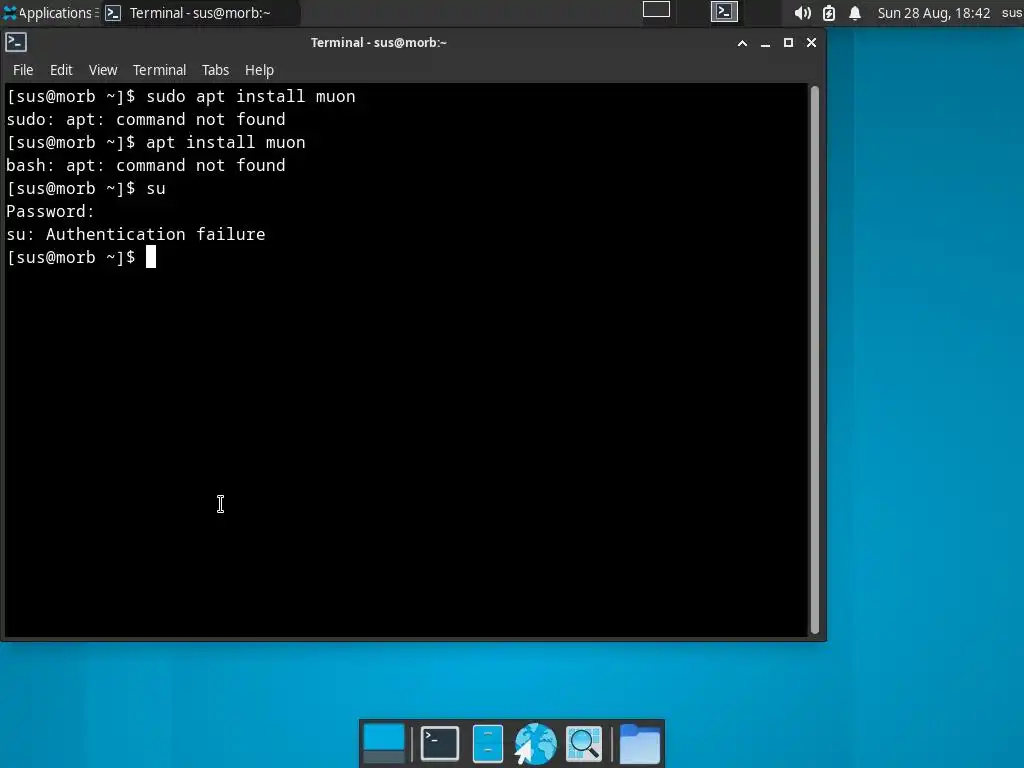This screenshot has width=1024, height=768.
Task: Open the View menu
Action: [x=103, y=70]
